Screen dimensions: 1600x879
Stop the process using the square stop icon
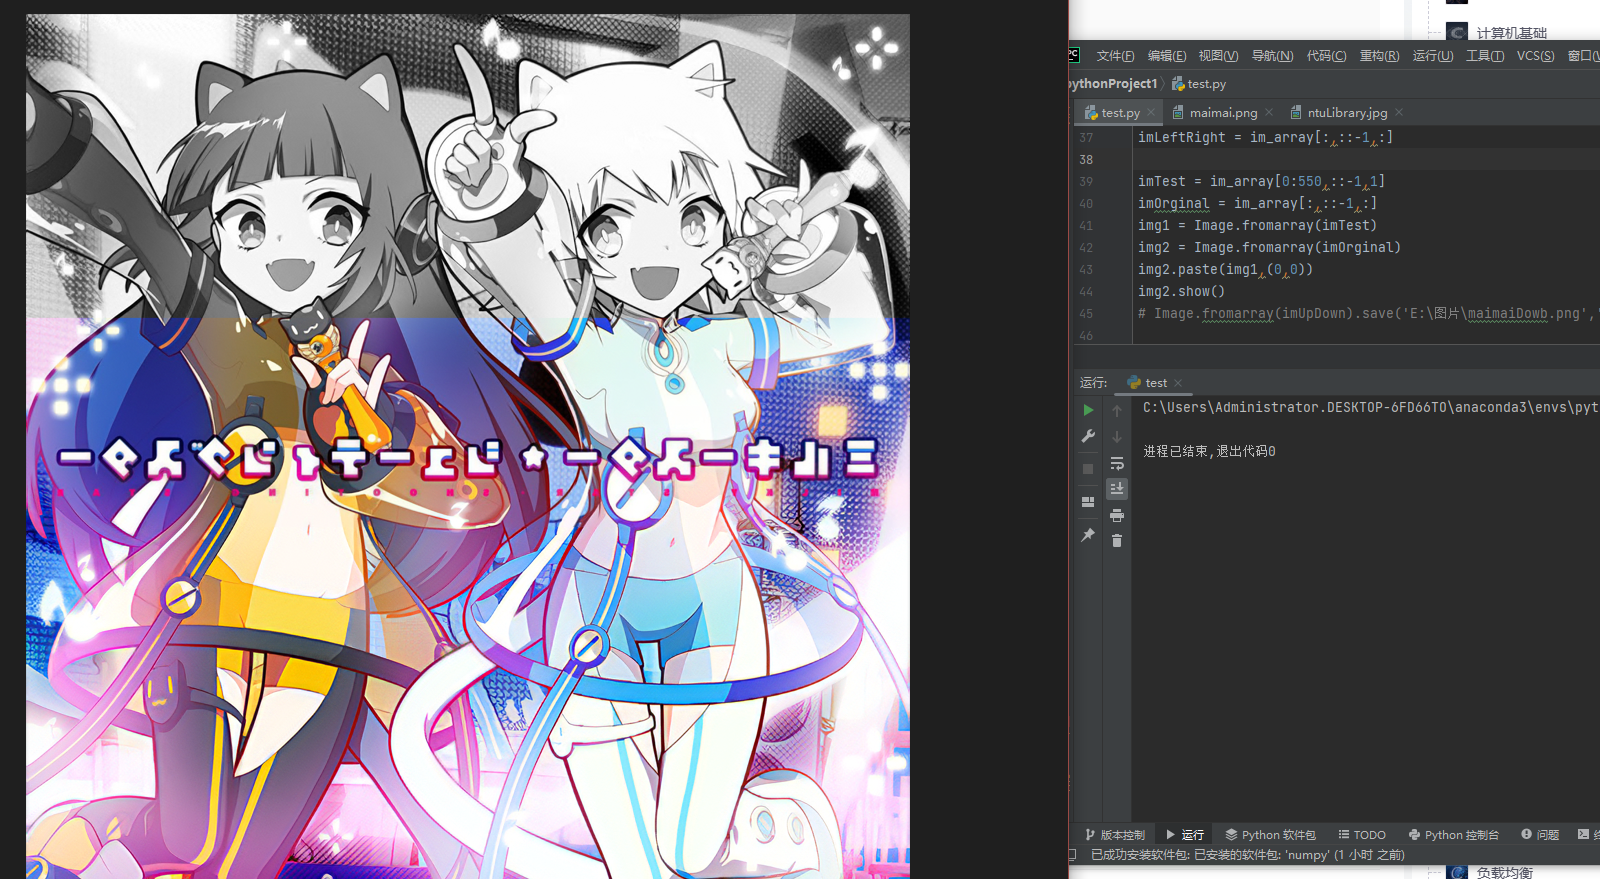[1088, 468]
